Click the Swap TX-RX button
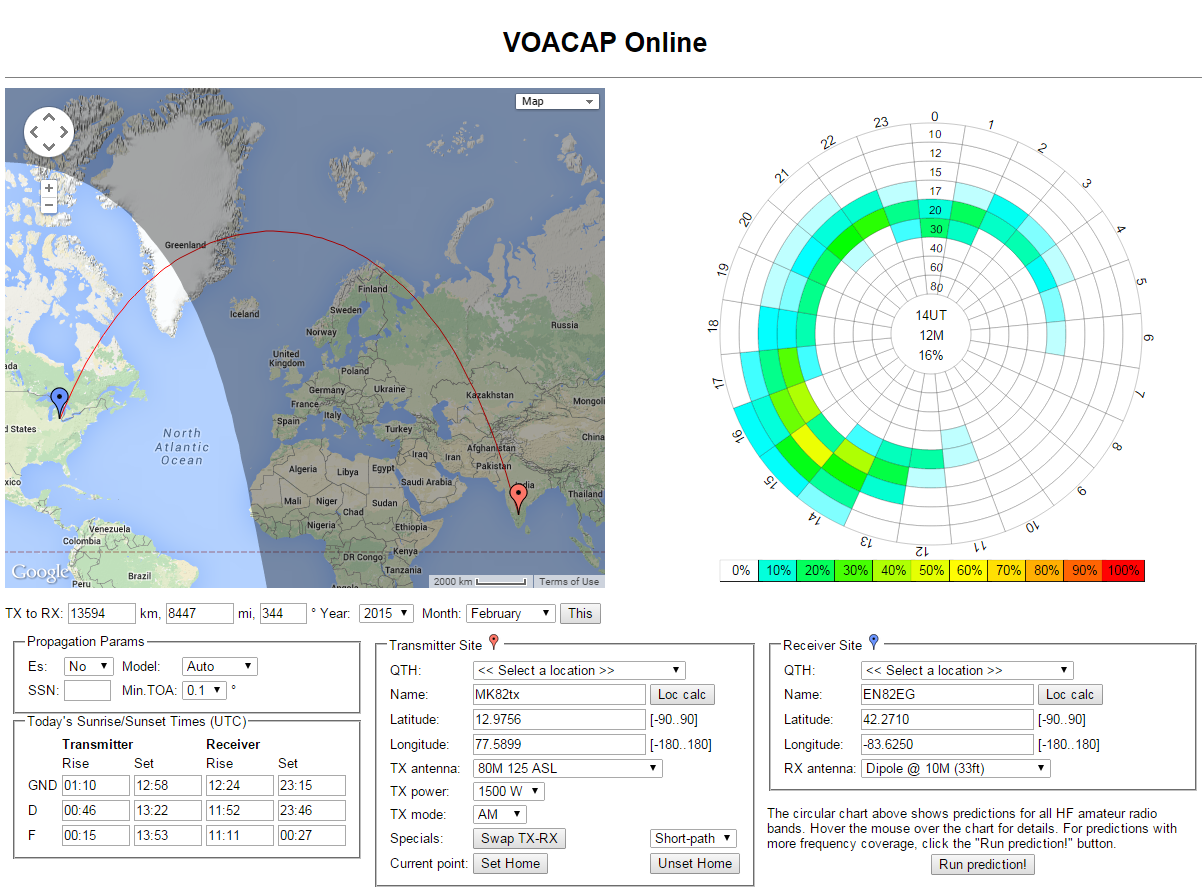Viewport: 1202px width, 893px height. [519, 838]
